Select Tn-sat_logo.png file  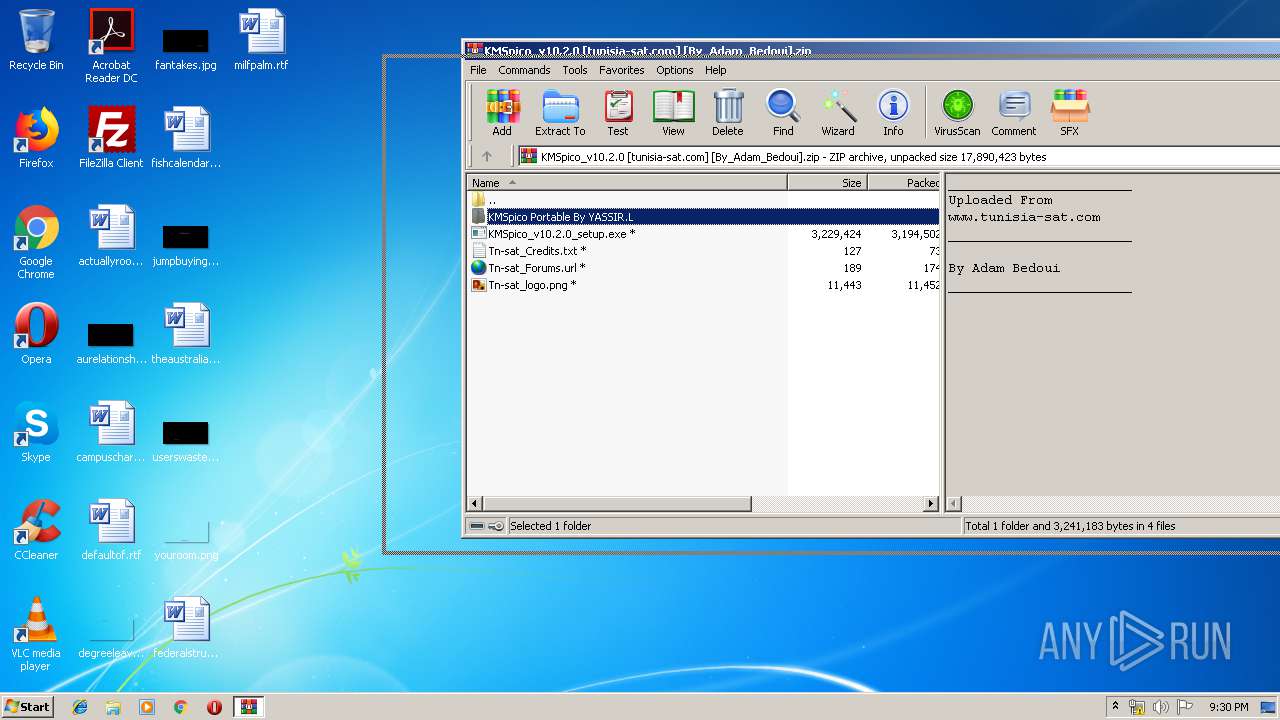tap(703, 285)
